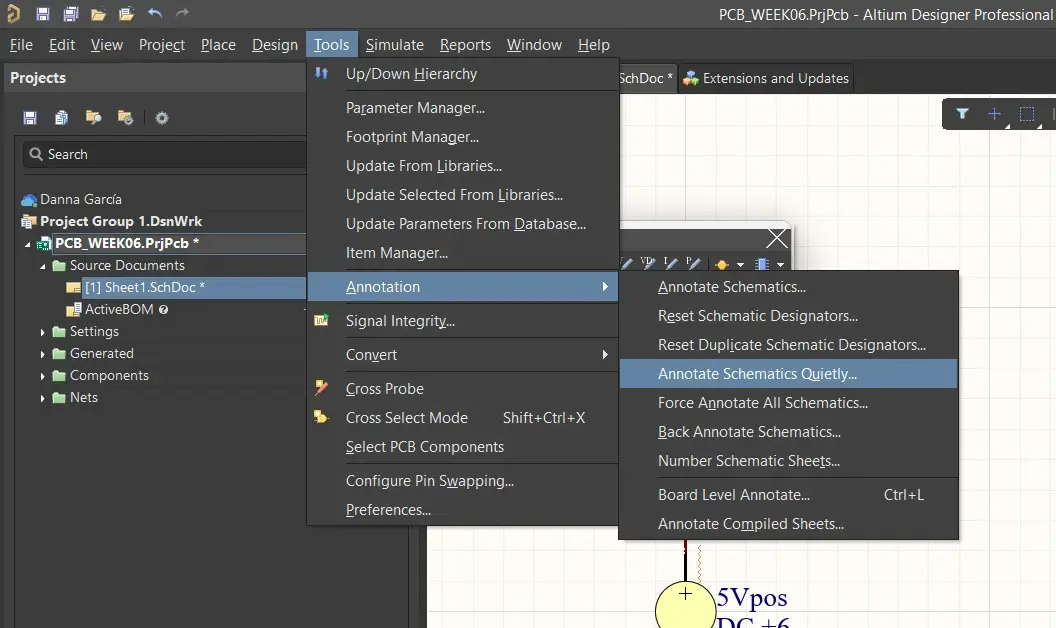
Task: Click the selection filter funnel icon
Action: tap(962, 113)
